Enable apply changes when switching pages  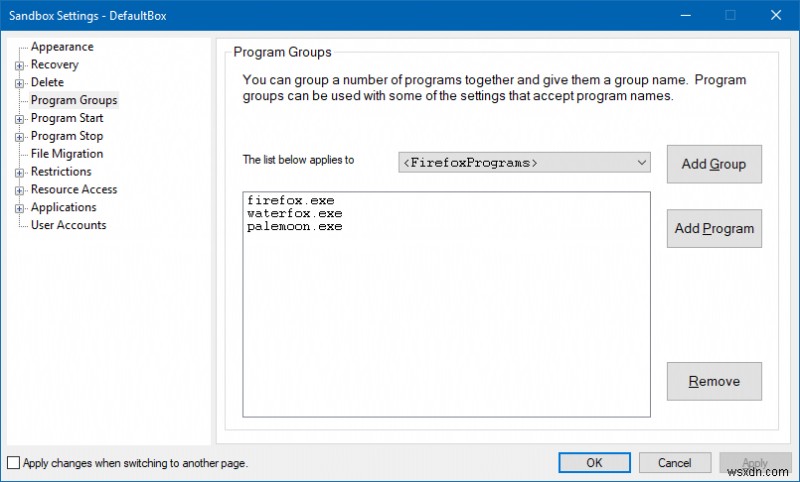click(13, 463)
